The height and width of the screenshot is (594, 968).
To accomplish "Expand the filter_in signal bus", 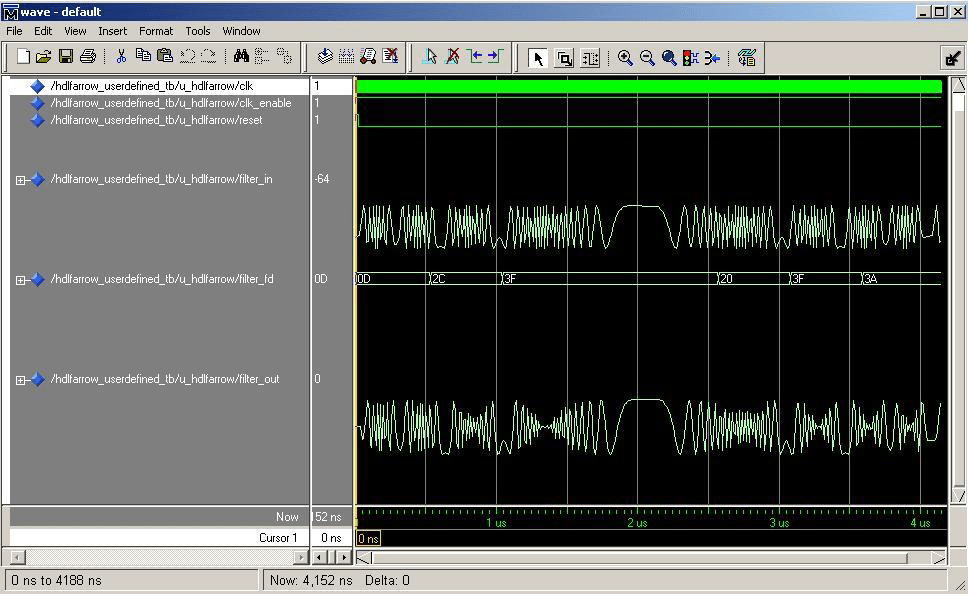I will 21,180.
